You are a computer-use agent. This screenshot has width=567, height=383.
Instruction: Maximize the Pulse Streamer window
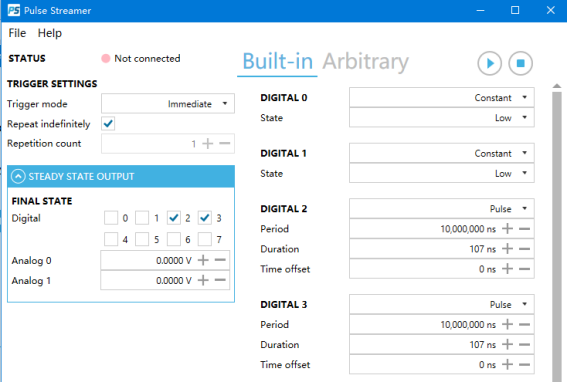(x=515, y=10)
